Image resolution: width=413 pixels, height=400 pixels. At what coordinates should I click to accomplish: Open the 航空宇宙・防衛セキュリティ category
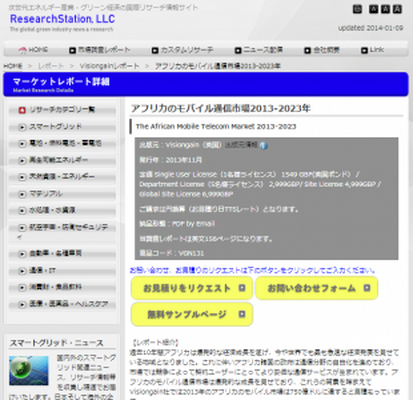pyautogui.click(x=62, y=231)
